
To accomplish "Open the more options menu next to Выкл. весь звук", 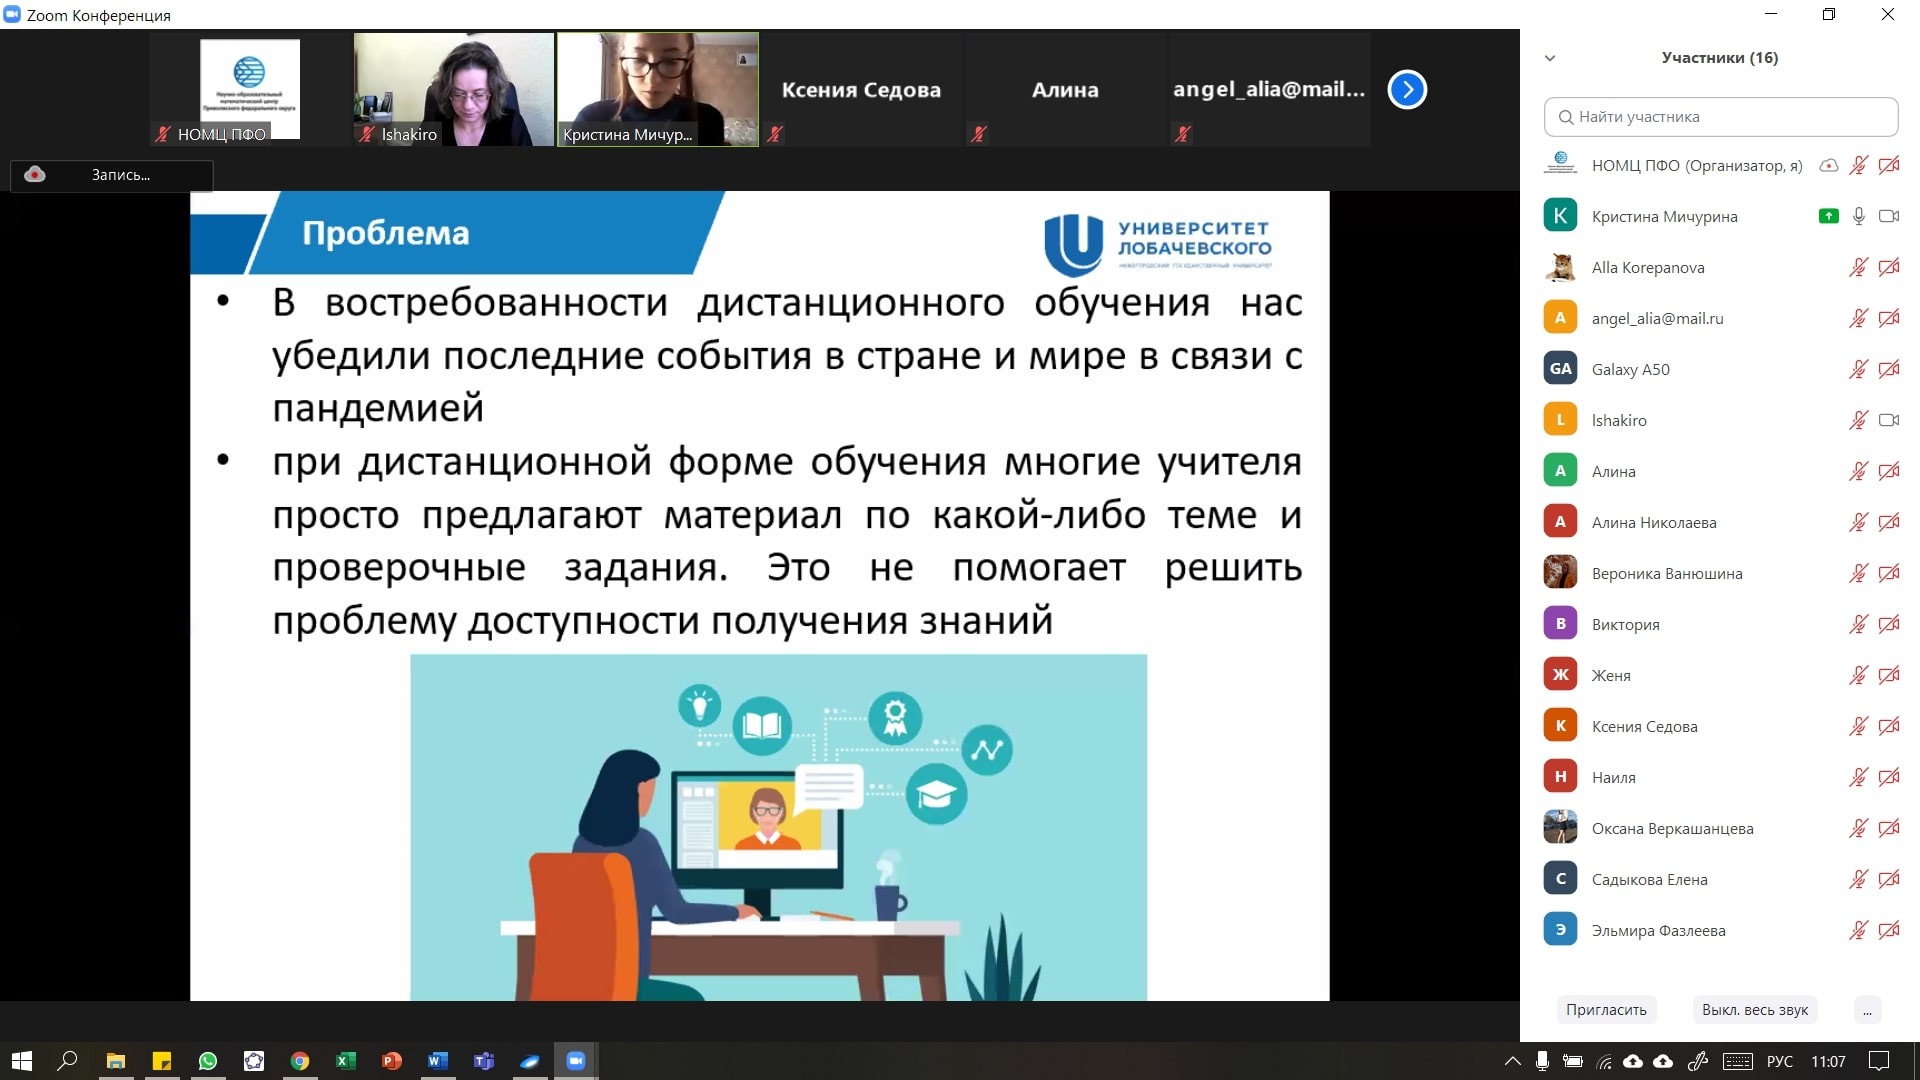I will coord(1868,1010).
